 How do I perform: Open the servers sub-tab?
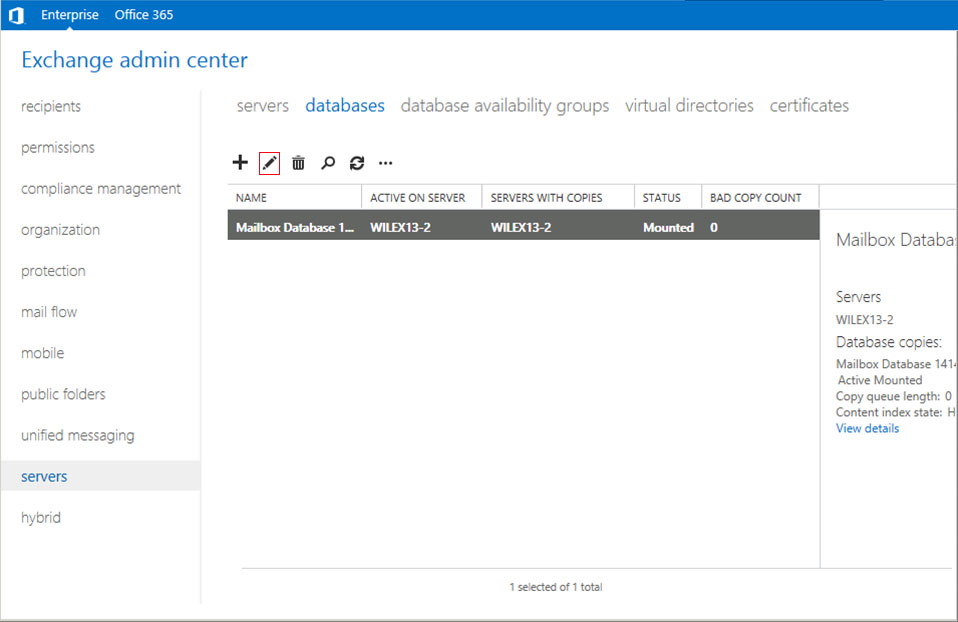[x=263, y=105]
